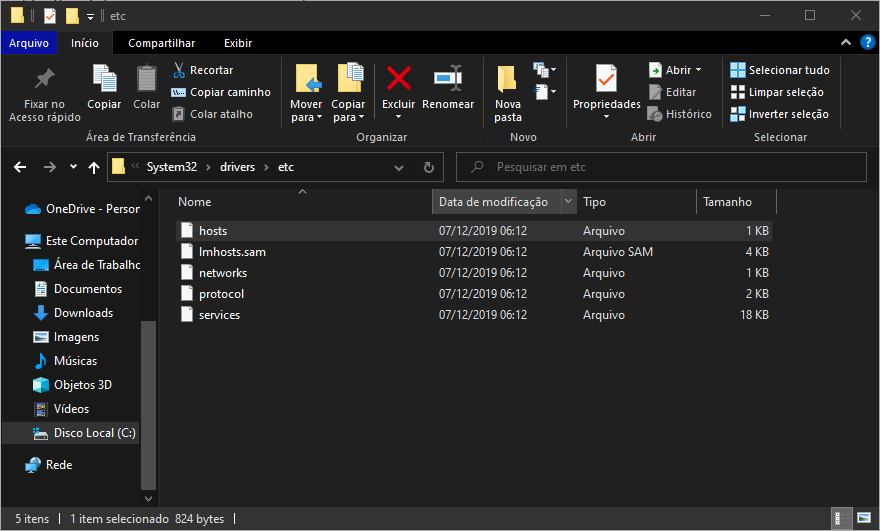This screenshot has height=531, width=880.
Task: Click the Propriedades checkmark icon
Action: tap(606, 78)
